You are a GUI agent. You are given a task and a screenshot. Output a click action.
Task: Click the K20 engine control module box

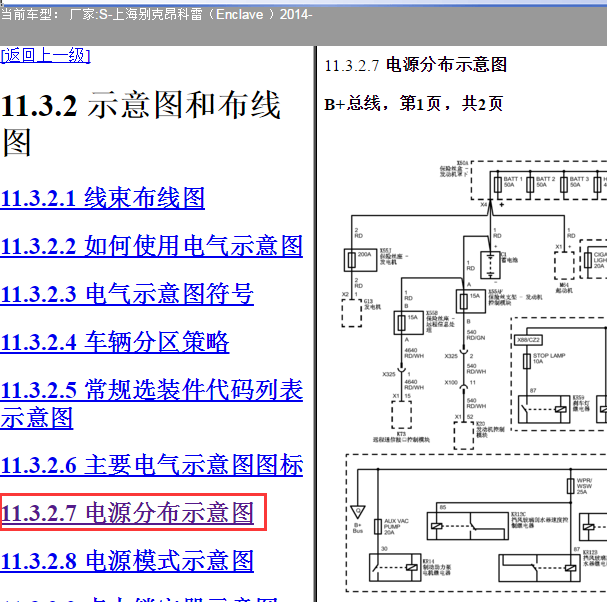[x=464, y=435]
